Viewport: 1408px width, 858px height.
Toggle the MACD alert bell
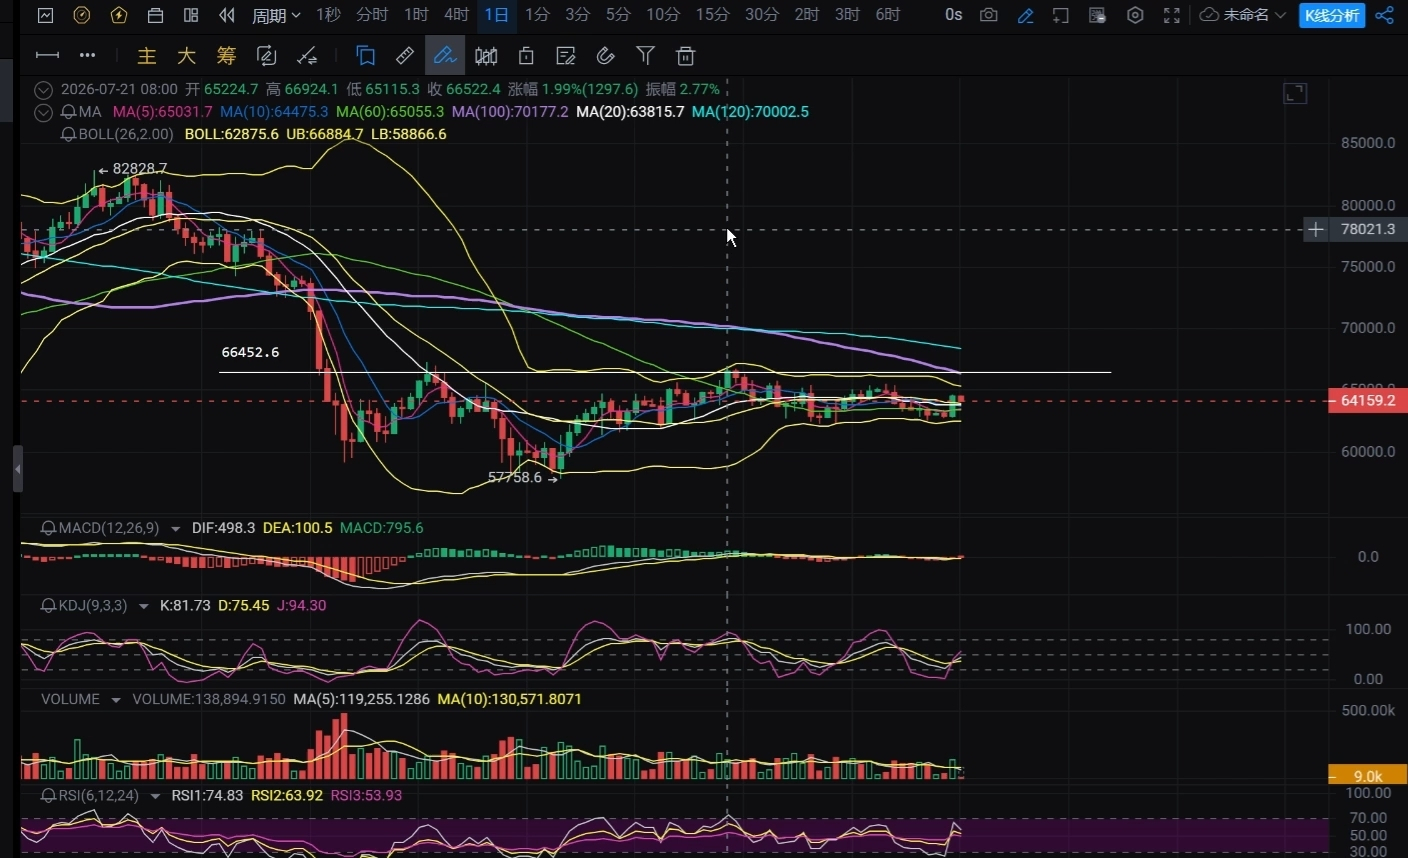[48, 528]
